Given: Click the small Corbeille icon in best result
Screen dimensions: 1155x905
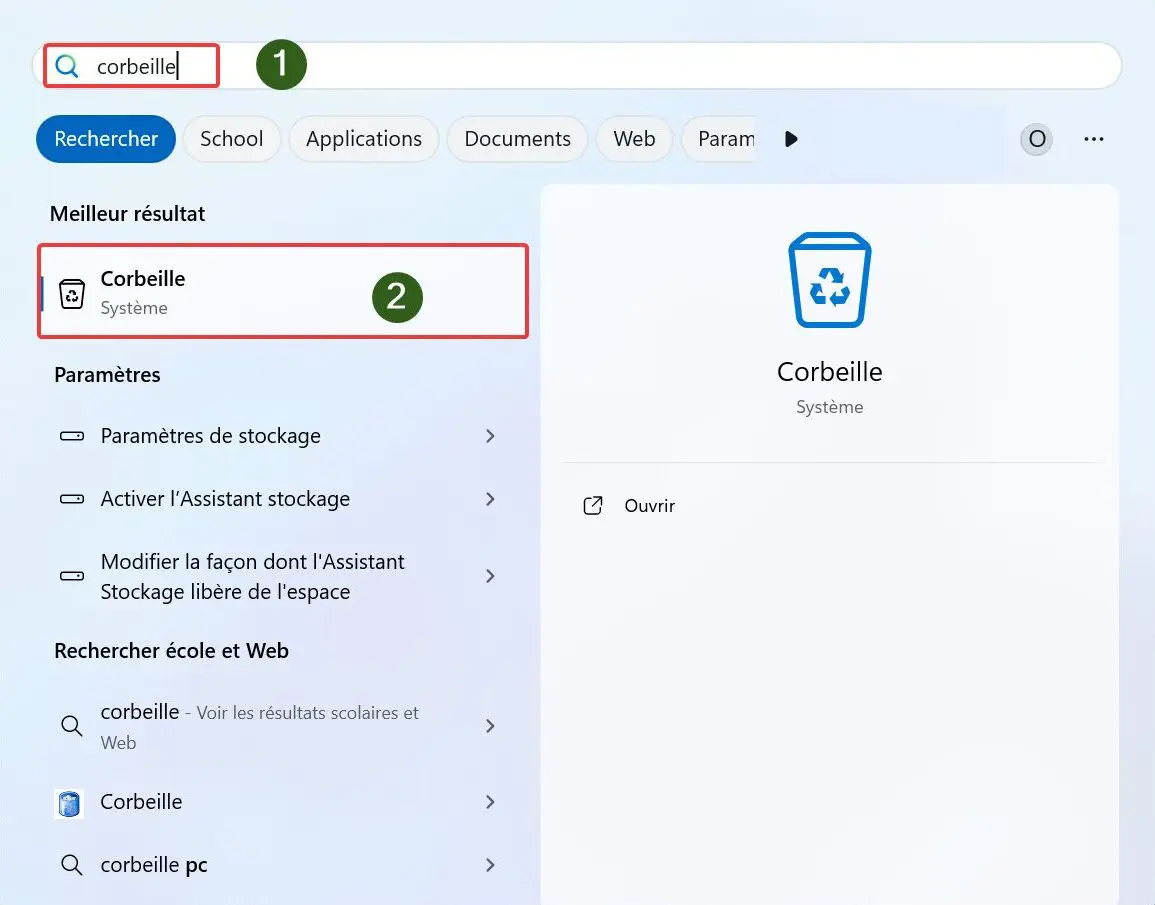Looking at the screenshot, I should click(71, 294).
